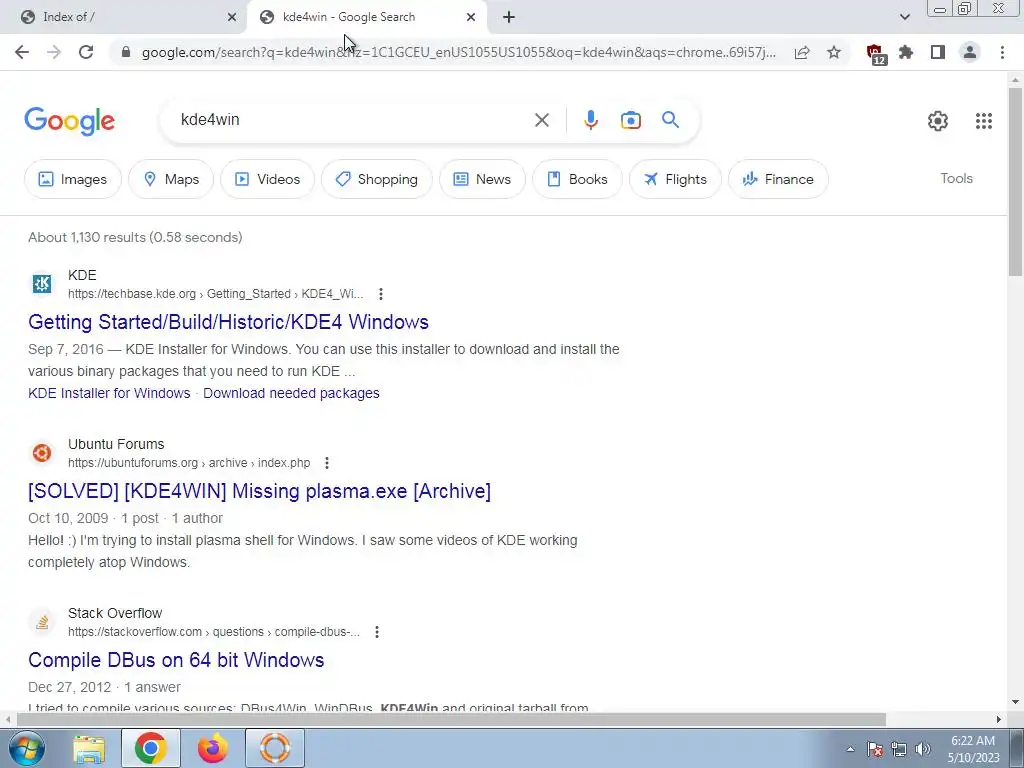This screenshot has width=1024, height=768.
Task: Bookmark this page with the star
Action: click(834, 52)
